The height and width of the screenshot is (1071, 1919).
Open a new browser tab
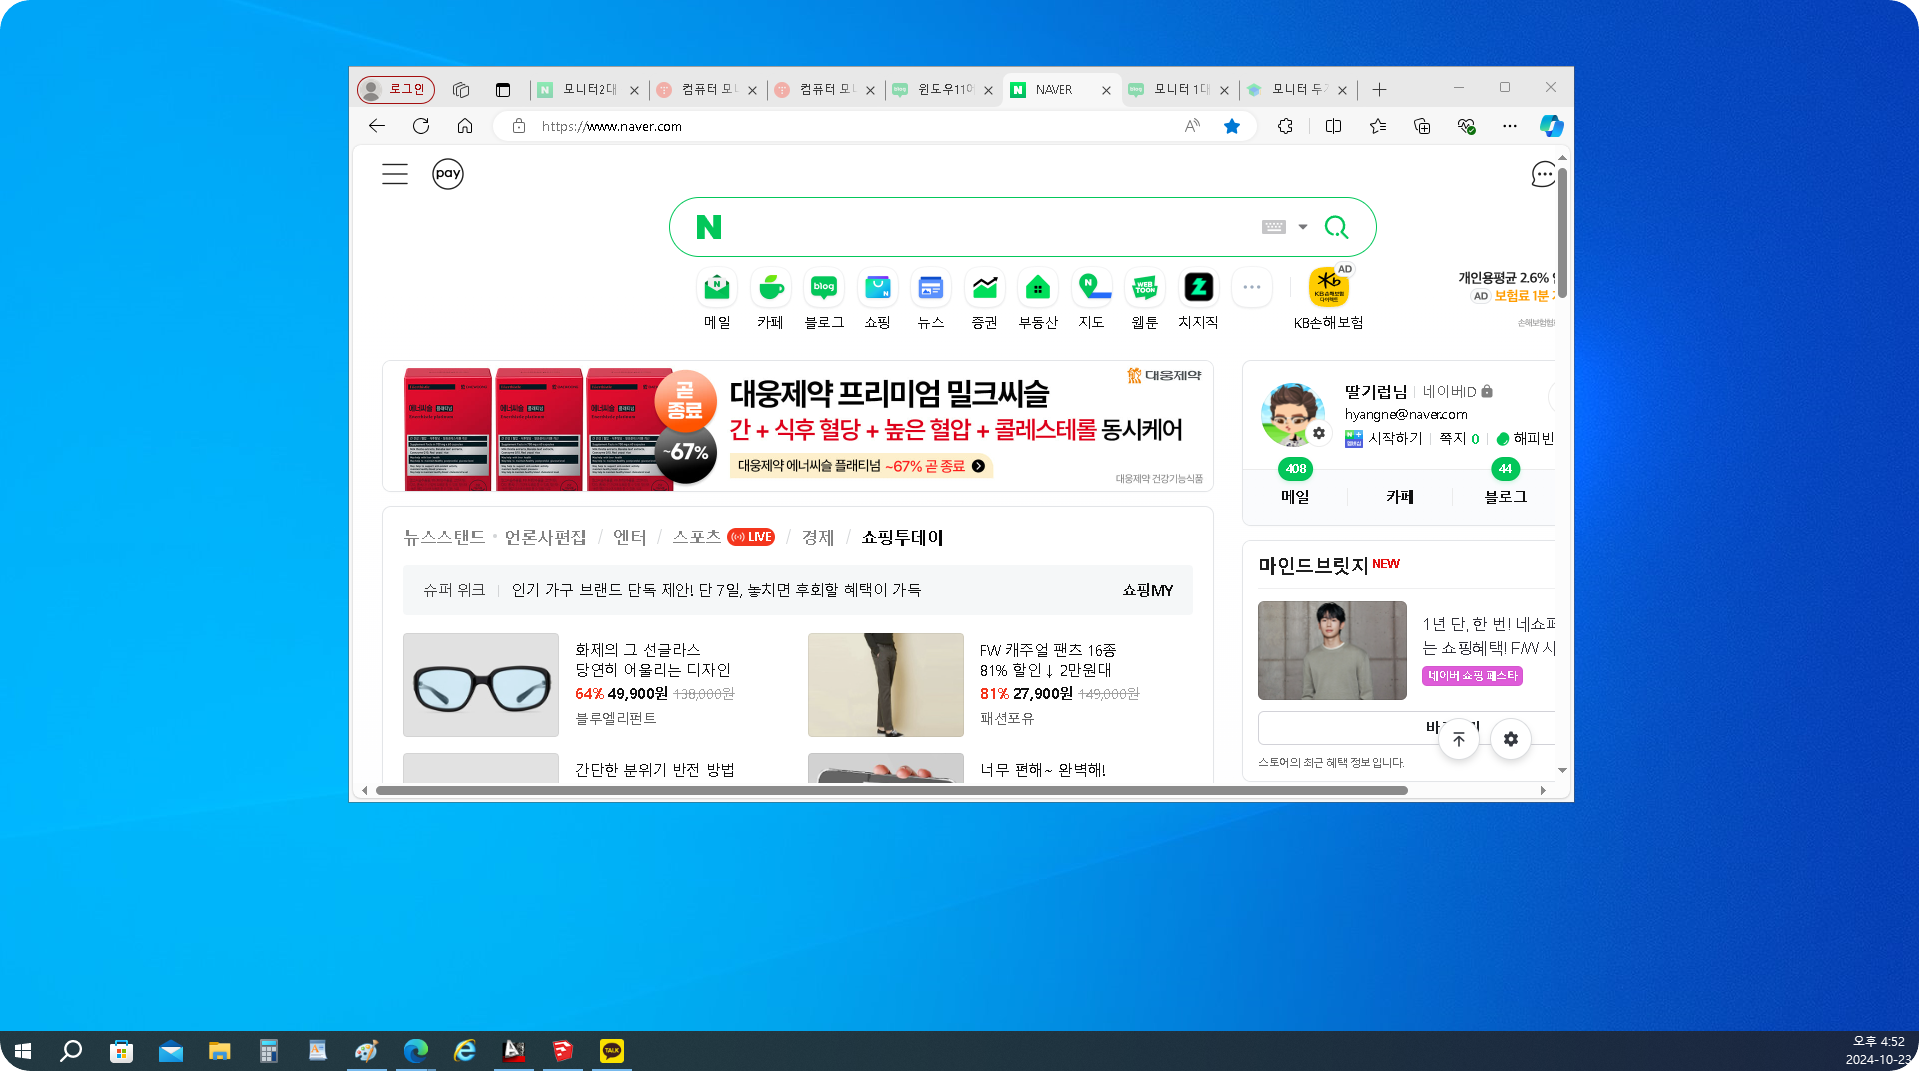coord(1379,90)
